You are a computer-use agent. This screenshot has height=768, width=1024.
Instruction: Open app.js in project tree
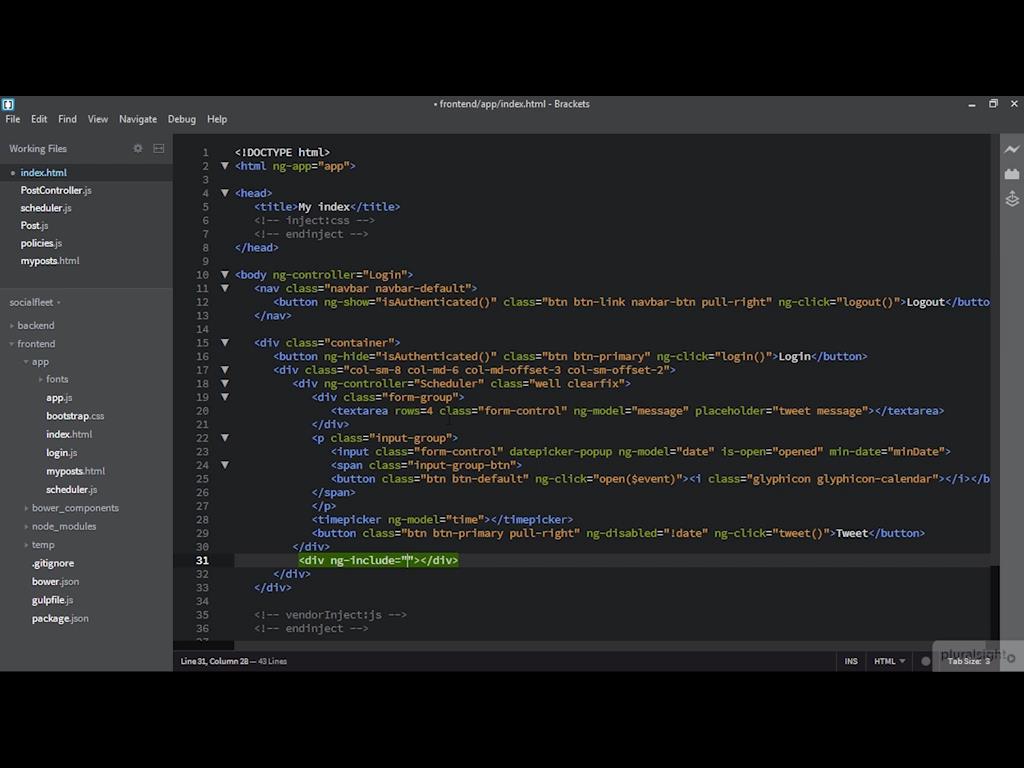59,397
